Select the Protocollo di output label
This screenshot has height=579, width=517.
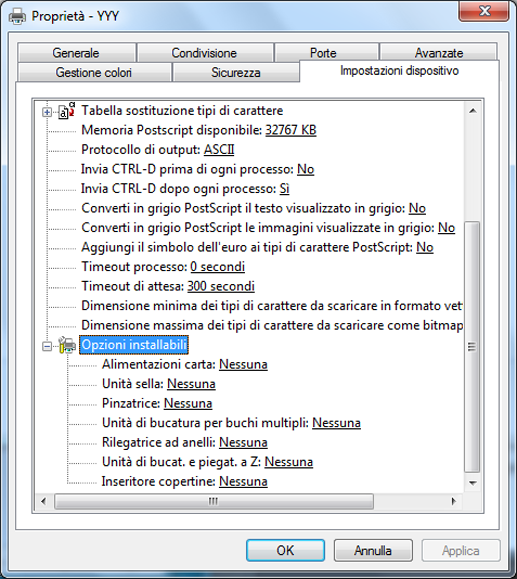coord(141,150)
